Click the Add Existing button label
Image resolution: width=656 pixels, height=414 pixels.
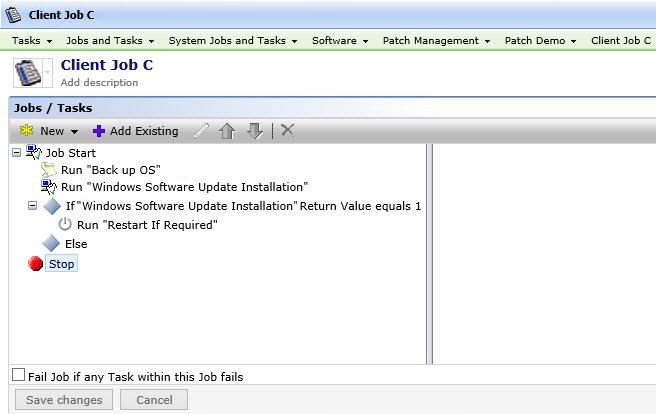[144, 131]
